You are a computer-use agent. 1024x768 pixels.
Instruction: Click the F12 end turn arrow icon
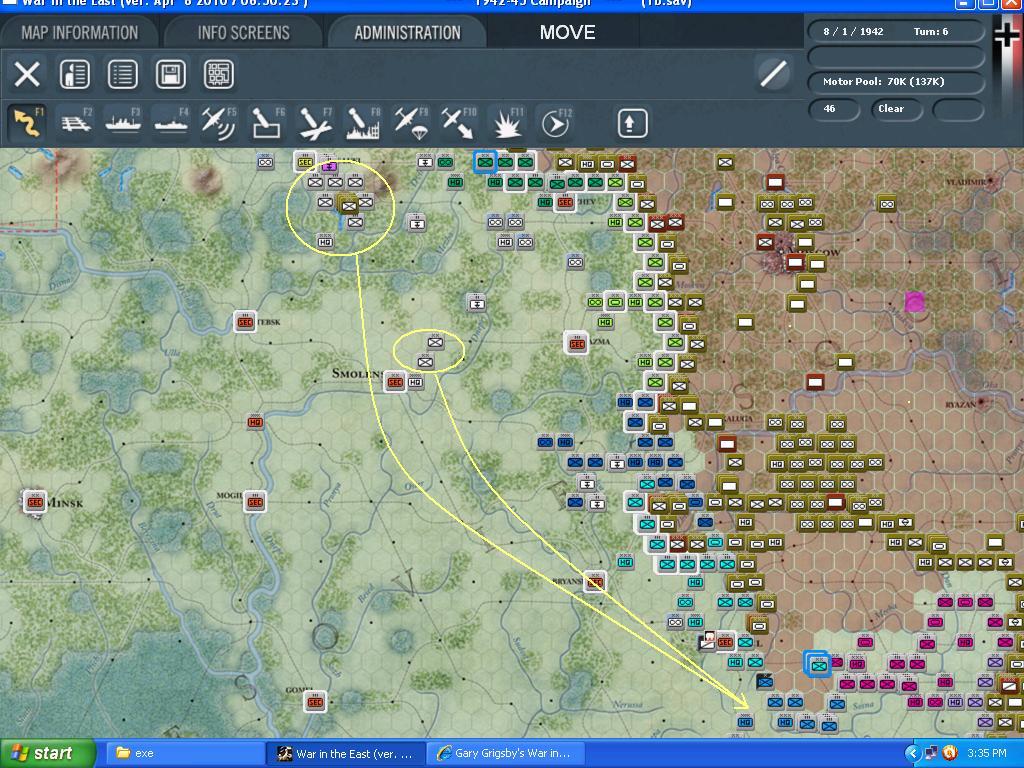(x=555, y=123)
